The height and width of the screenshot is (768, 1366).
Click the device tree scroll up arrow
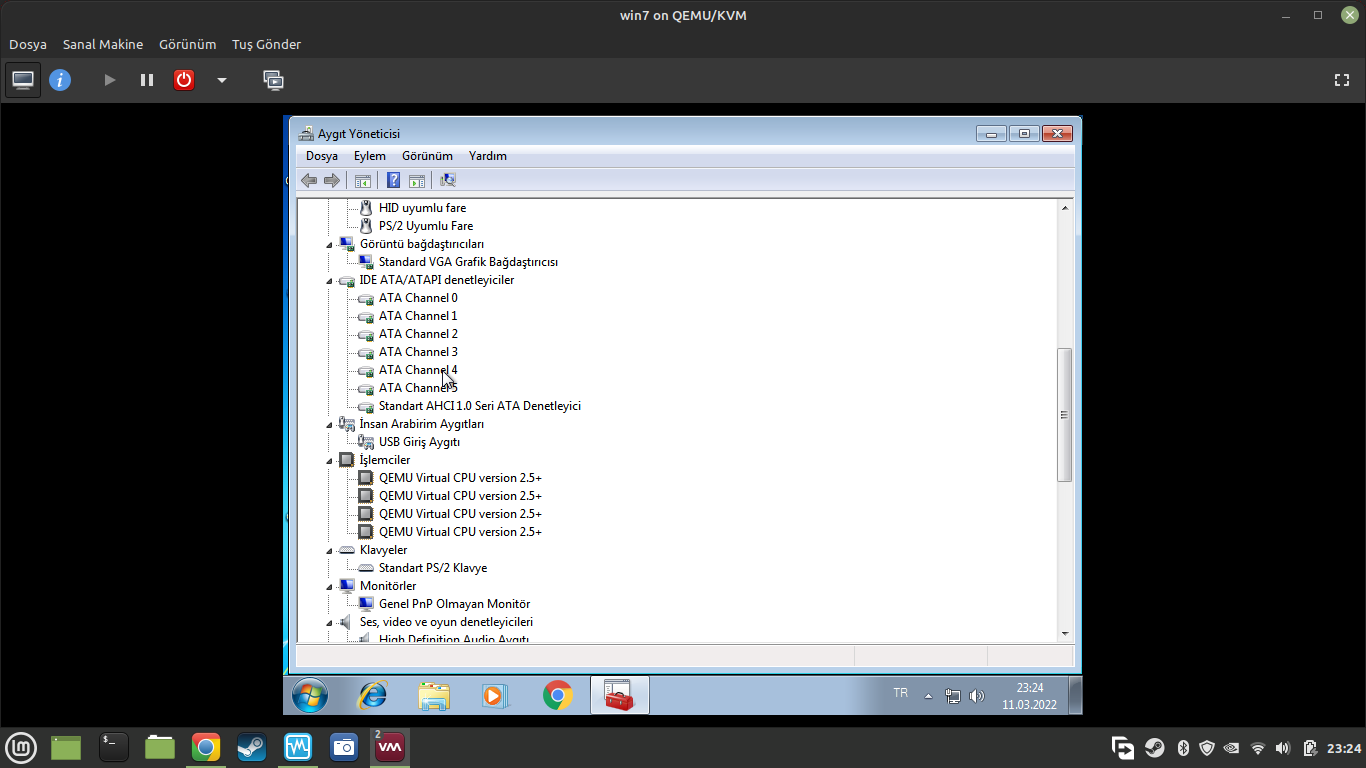click(1065, 208)
